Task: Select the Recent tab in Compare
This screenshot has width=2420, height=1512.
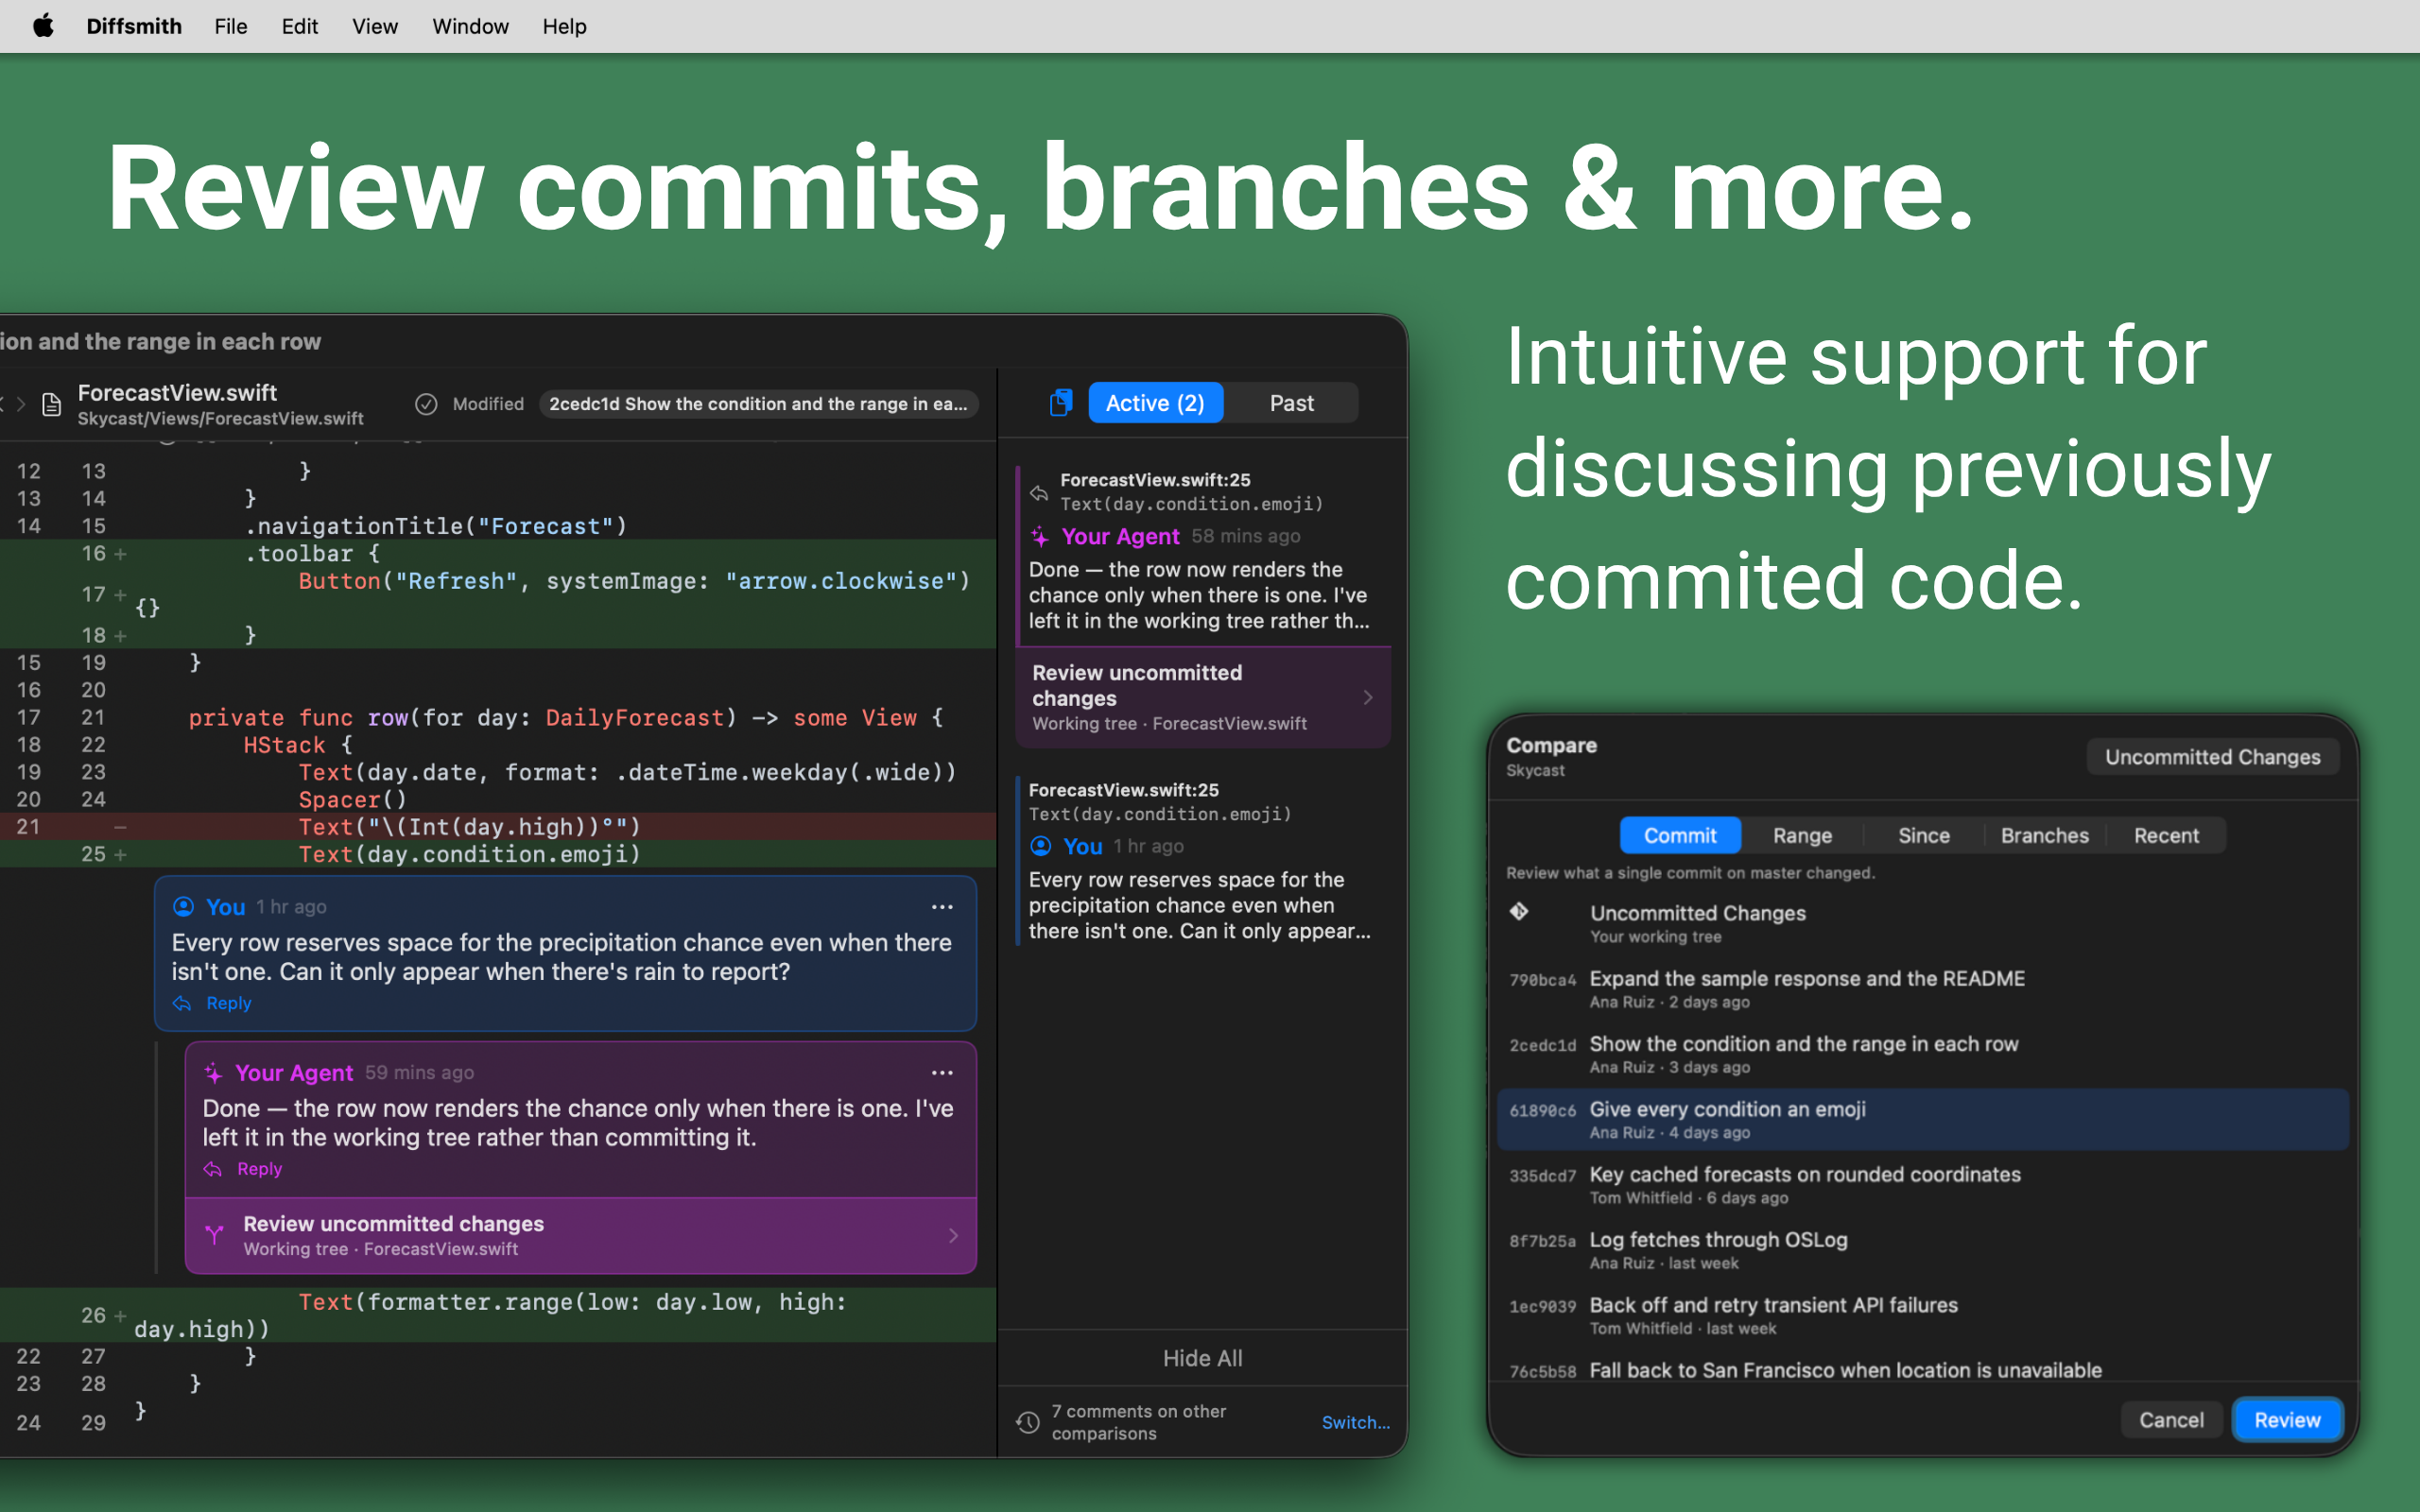Action: click(2166, 836)
